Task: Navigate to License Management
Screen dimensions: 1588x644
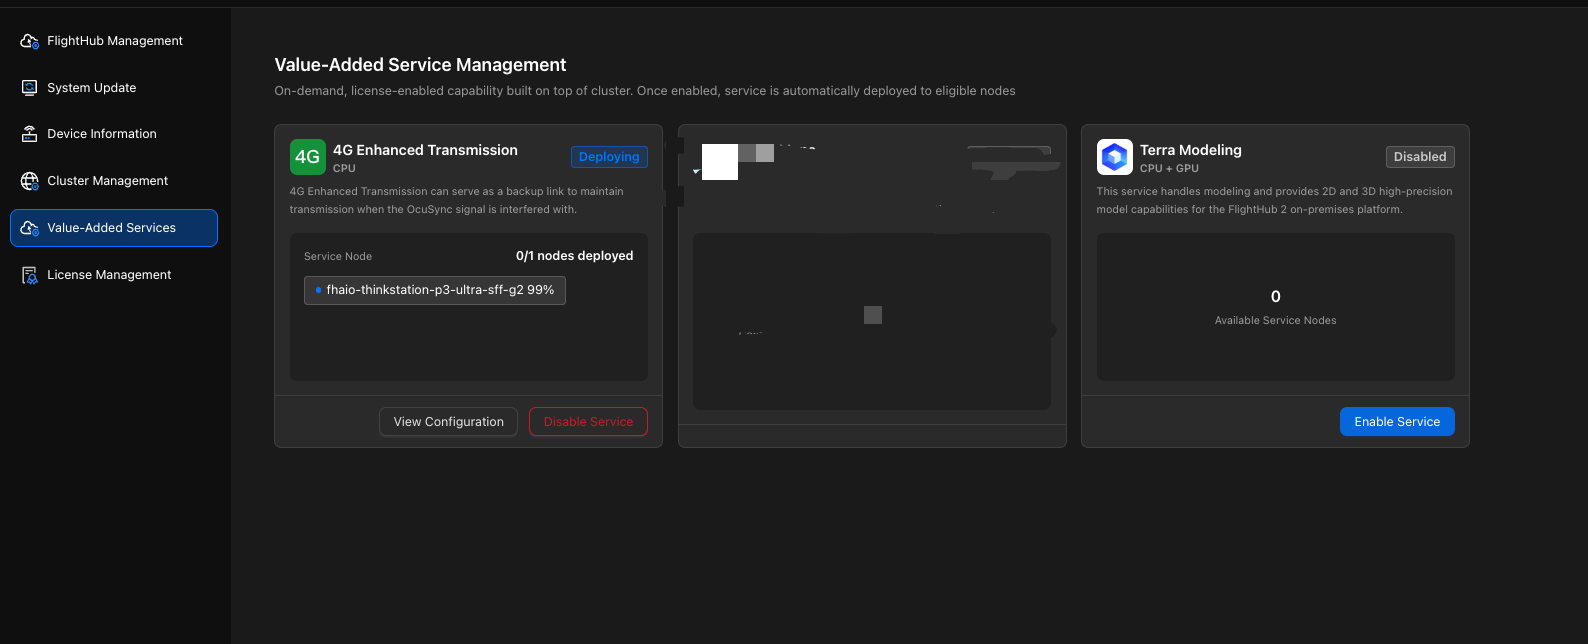Action: [x=114, y=275]
